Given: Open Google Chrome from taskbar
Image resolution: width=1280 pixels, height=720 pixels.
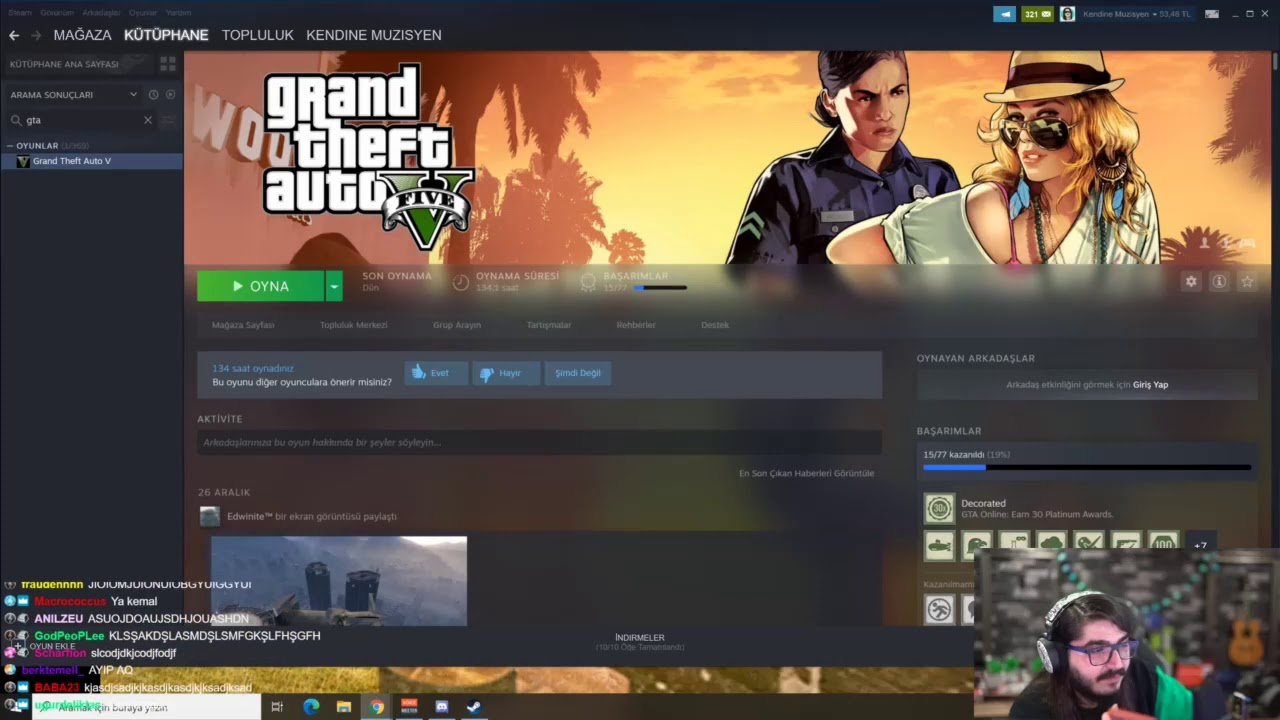Looking at the screenshot, I should point(376,707).
